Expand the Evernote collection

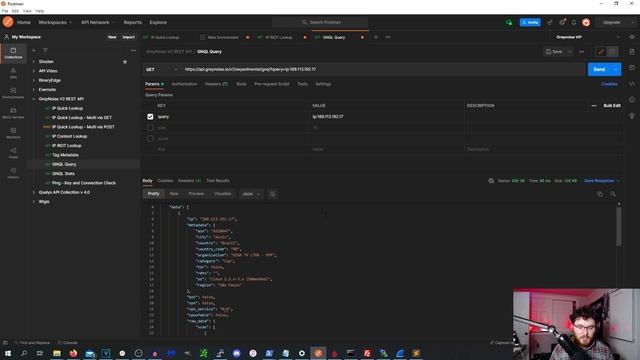tap(34, 90)
